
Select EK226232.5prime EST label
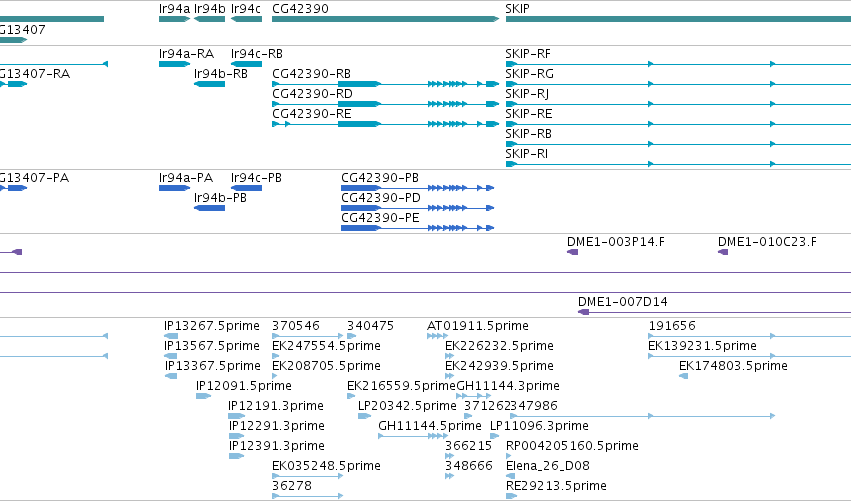(499, 346)
